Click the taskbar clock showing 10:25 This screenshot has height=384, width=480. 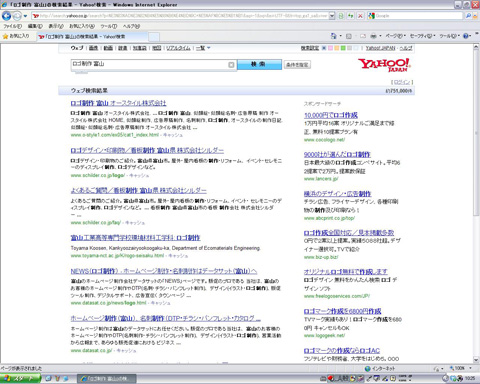click(470, 378)
